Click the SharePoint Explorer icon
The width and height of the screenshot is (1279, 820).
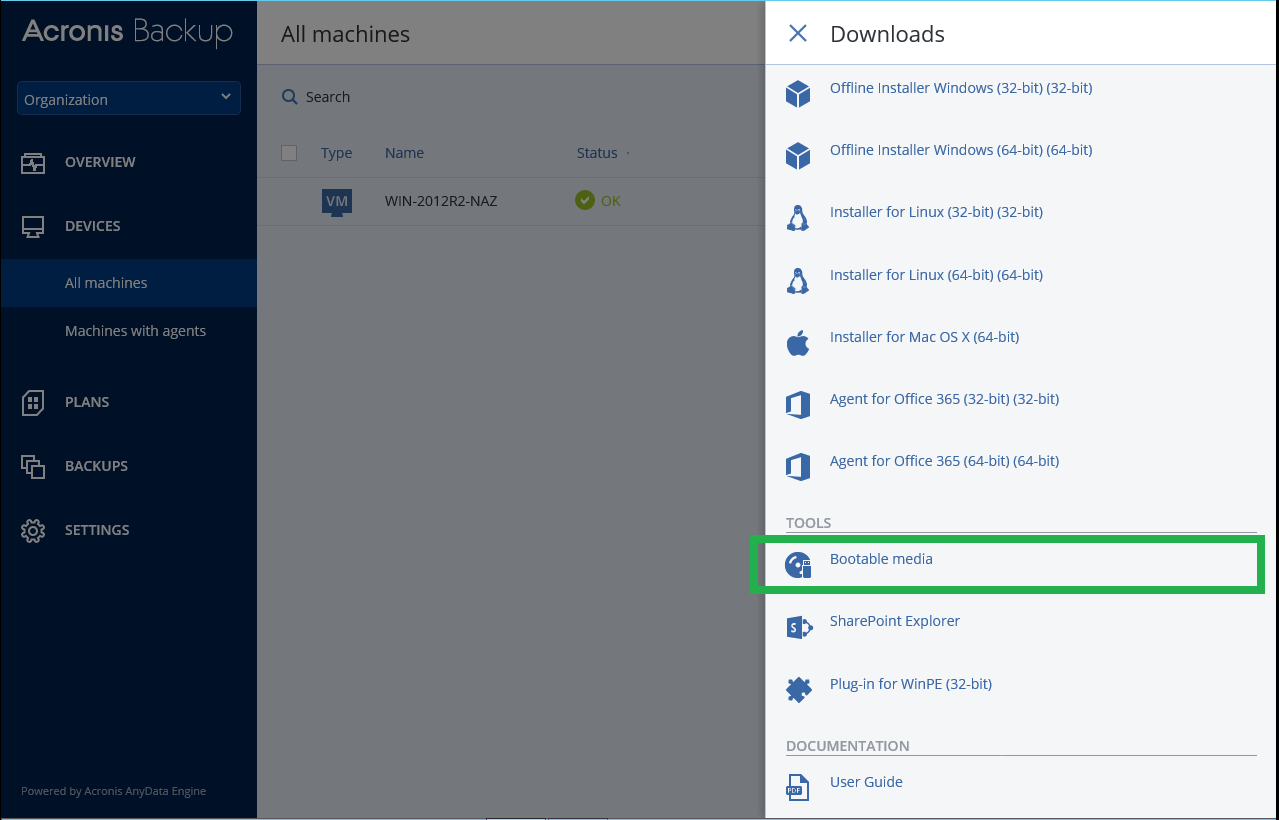pos(798,627)
